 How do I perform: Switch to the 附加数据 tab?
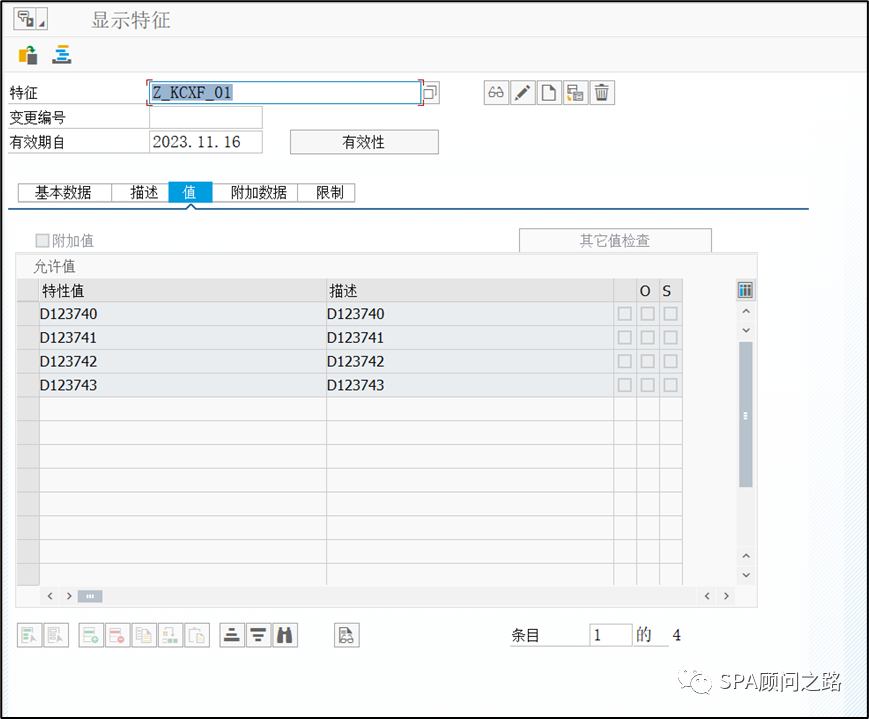pyautogui.click(x=255, y=192)
